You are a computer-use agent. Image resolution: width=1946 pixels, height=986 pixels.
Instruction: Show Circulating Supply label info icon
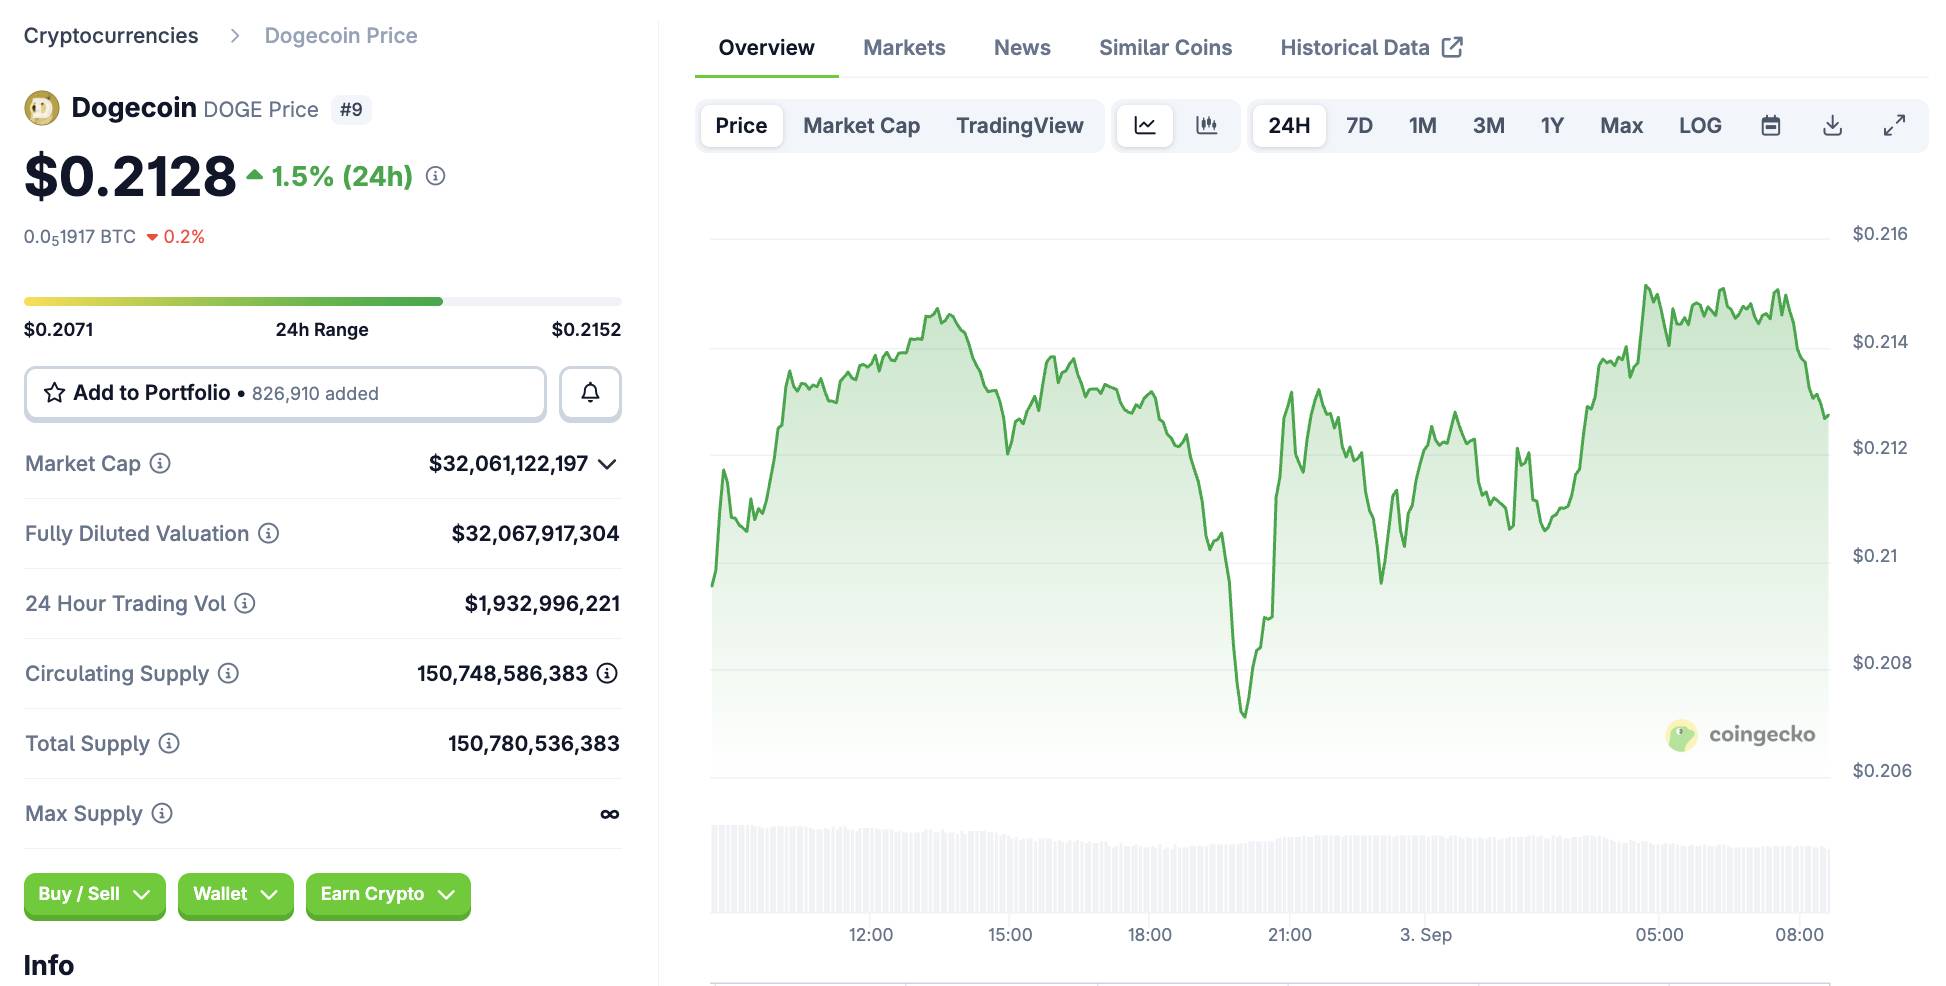[x=228, y=673]
